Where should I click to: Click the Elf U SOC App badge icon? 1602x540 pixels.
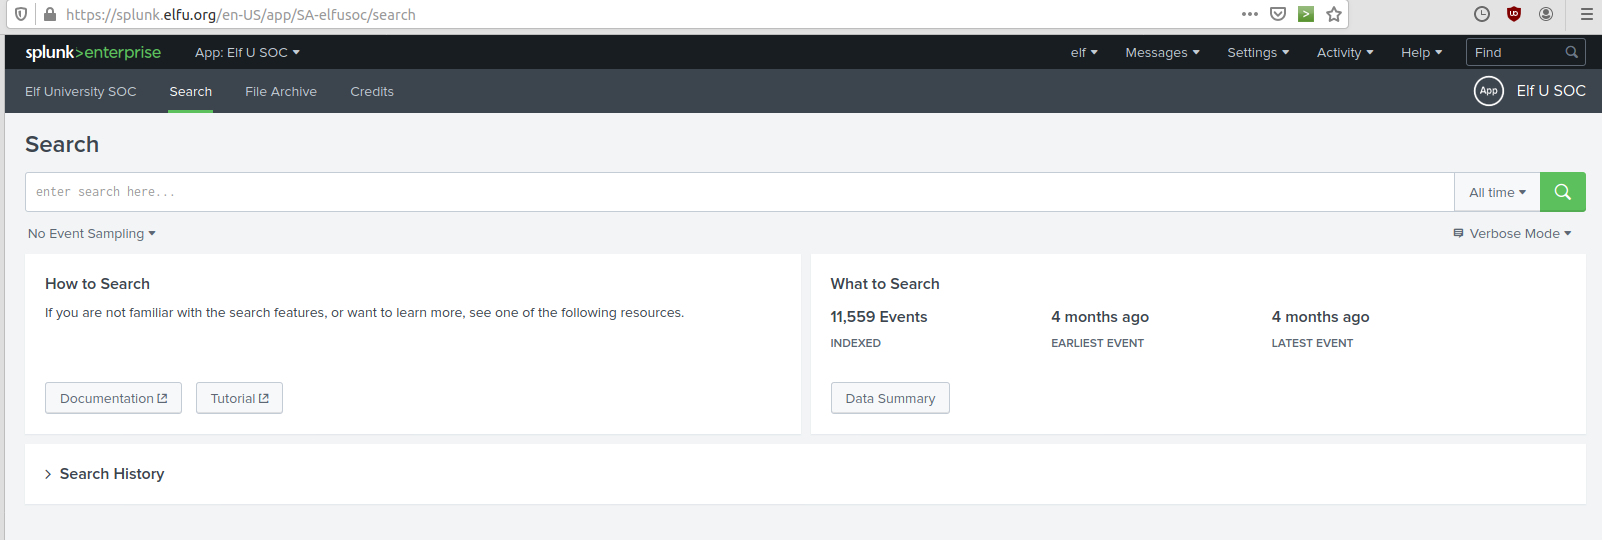[x=1488, y=91]
